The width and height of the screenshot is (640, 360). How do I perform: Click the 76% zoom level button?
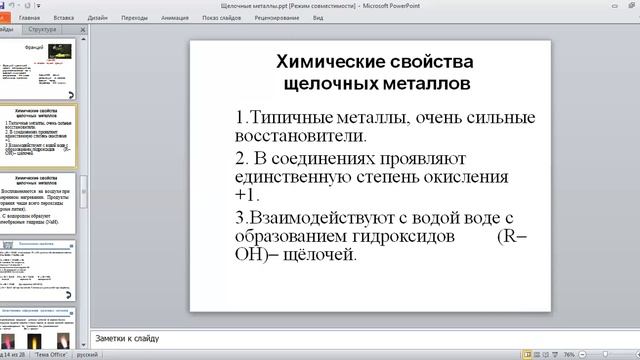[x=569, y=355]
